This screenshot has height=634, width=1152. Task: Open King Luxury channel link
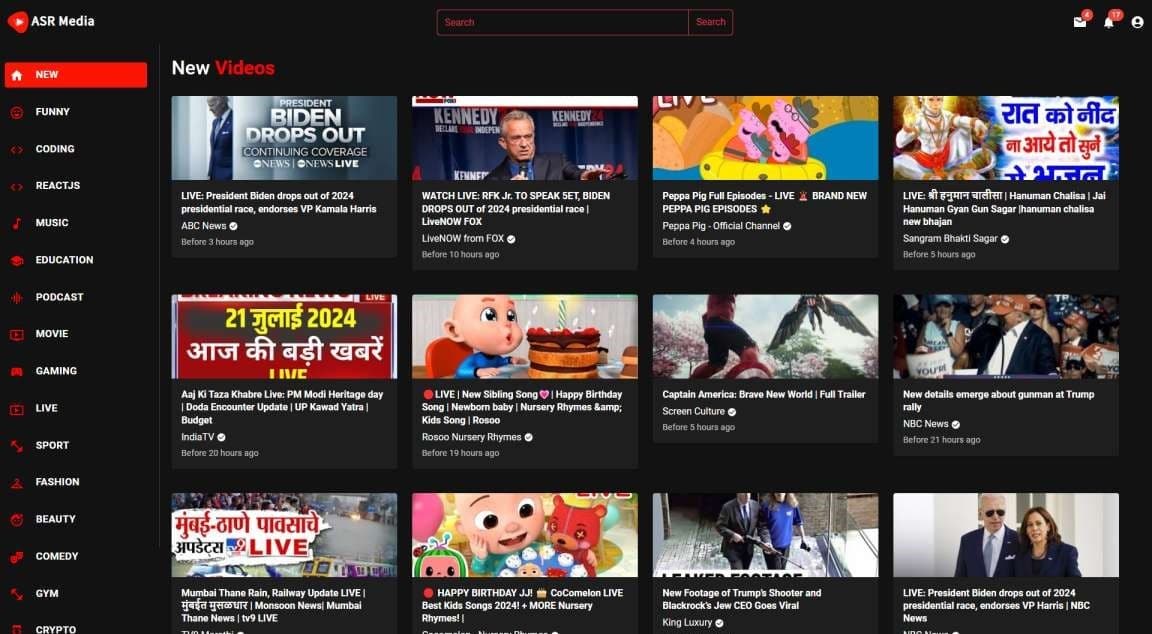687,622
